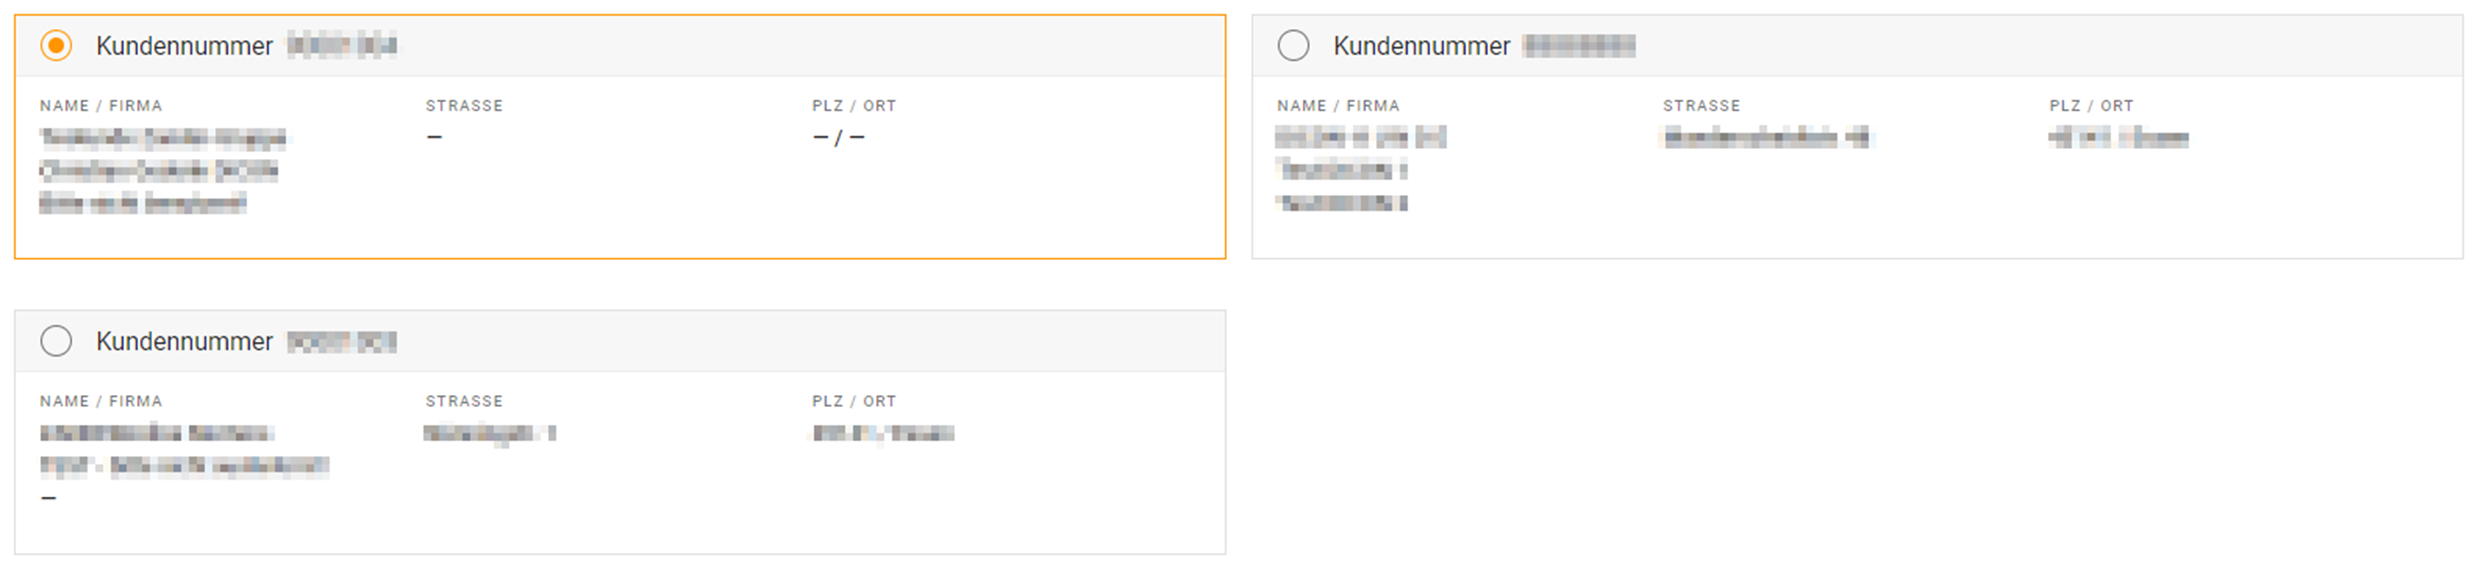Click the empty "– / –" PLZ value

[838, 138]
